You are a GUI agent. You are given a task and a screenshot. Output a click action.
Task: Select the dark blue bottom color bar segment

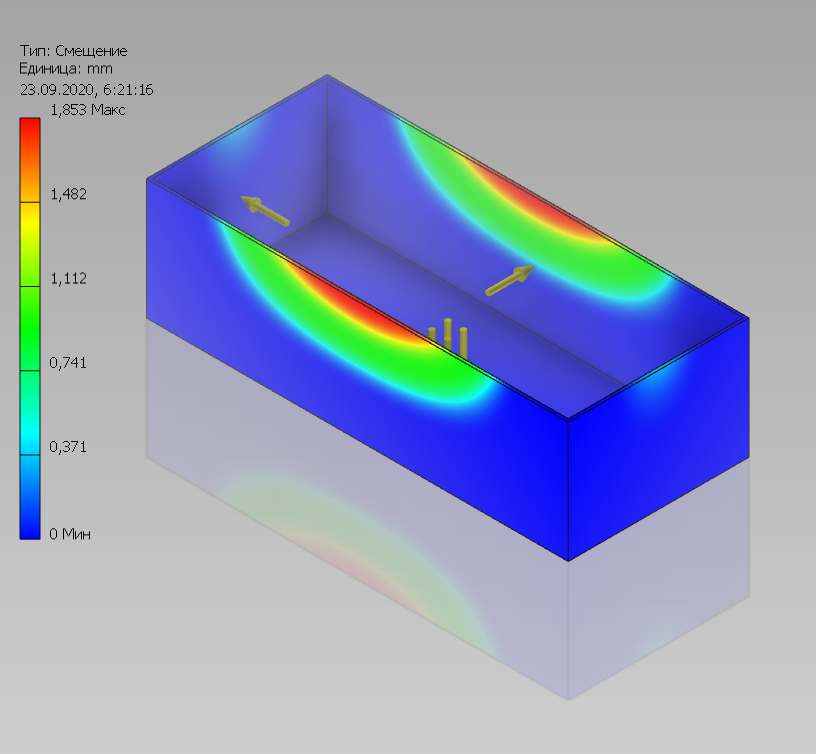[30, 497]
